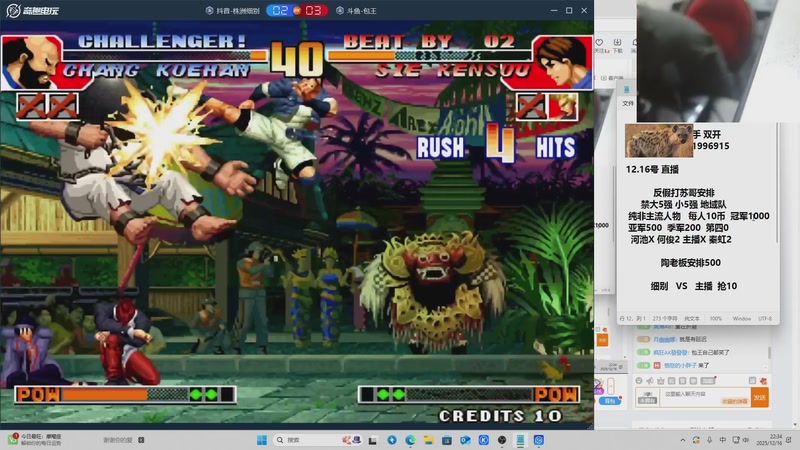
Task: Click the volume speaker tray icon
Action: coord(745,440)
